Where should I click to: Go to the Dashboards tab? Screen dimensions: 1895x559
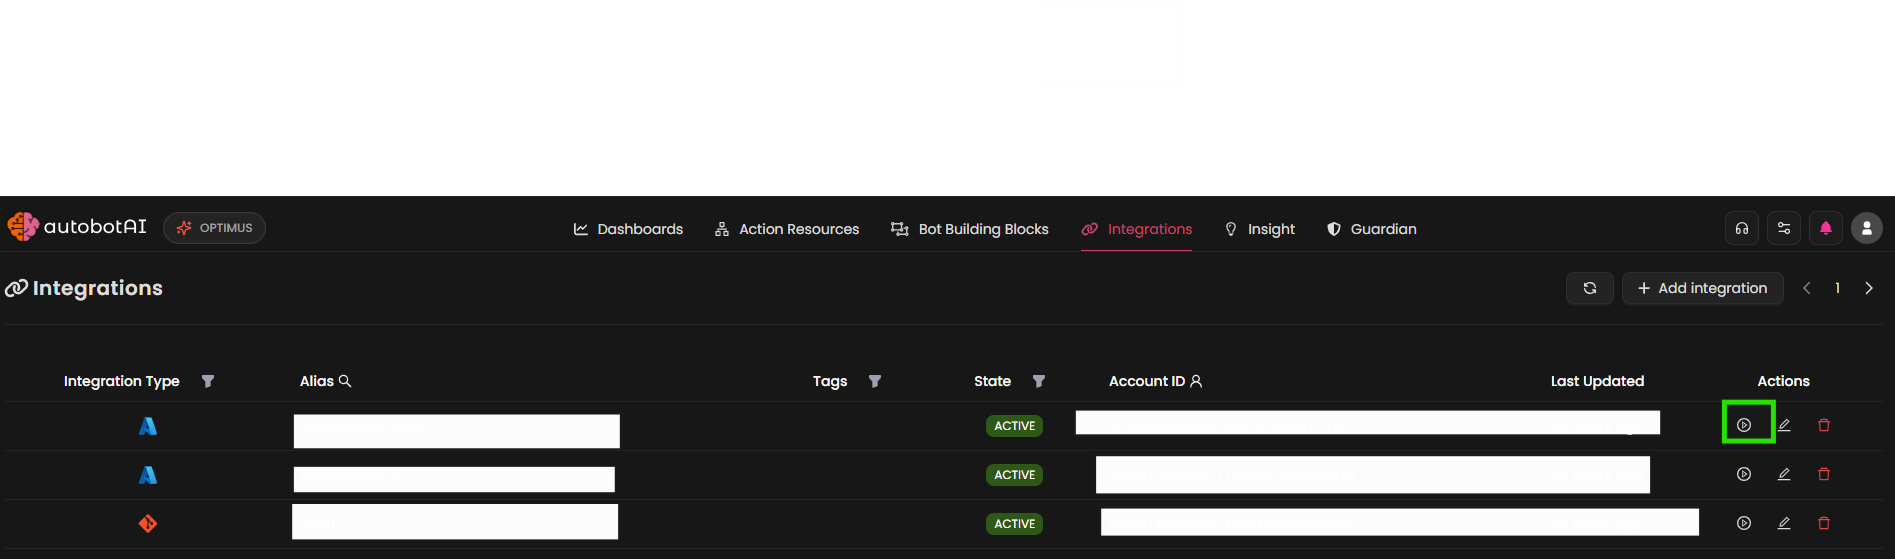628,229
